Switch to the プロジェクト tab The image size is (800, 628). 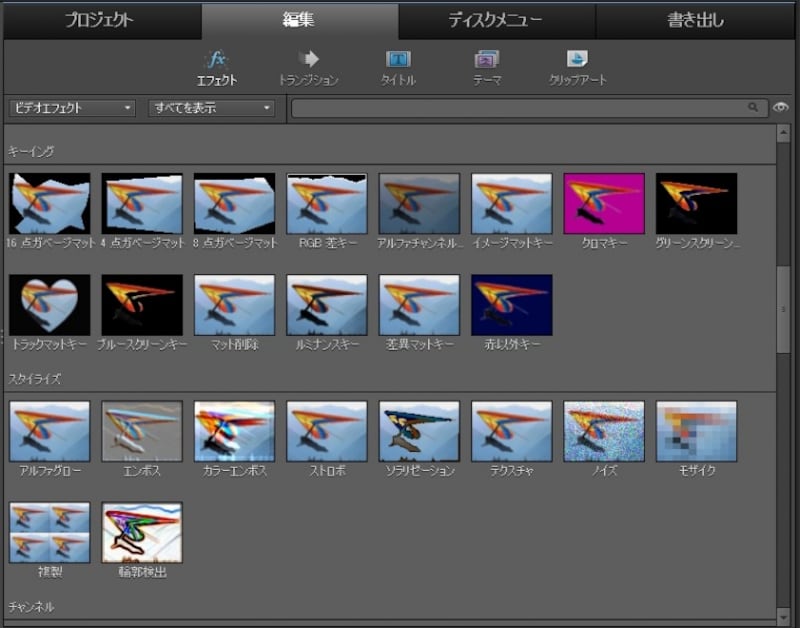point(100,20)
